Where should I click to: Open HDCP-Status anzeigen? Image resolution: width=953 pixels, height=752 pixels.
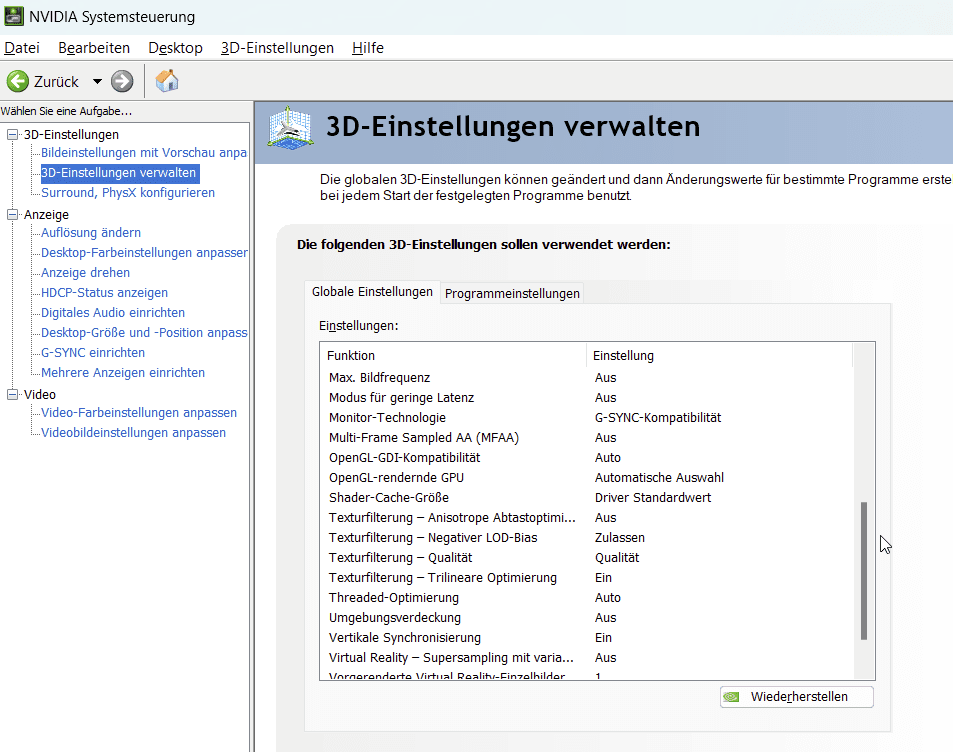[104, 293]
